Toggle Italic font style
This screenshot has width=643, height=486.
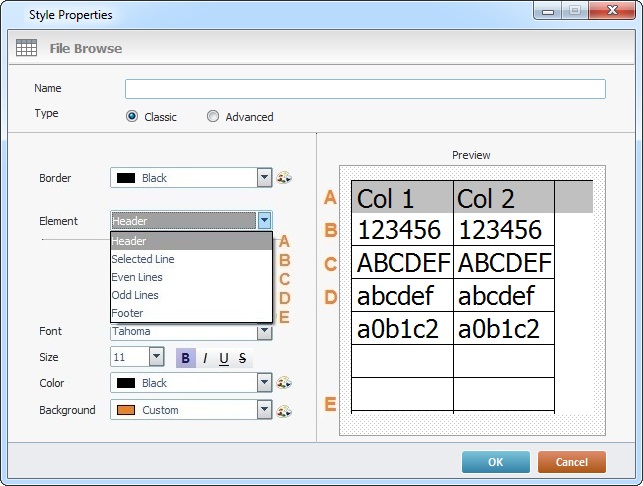point(205,358)
